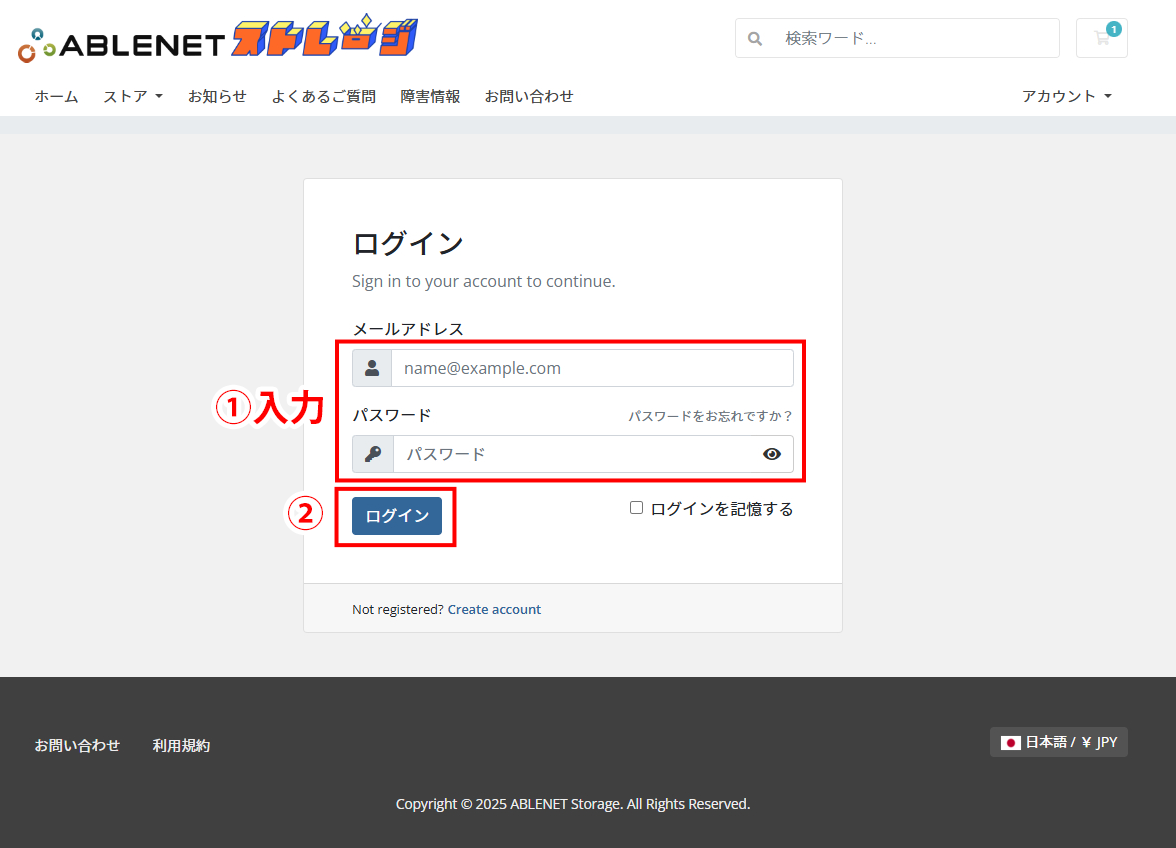Enable the ログインを記憶する checkbox

tap(636, 507)
